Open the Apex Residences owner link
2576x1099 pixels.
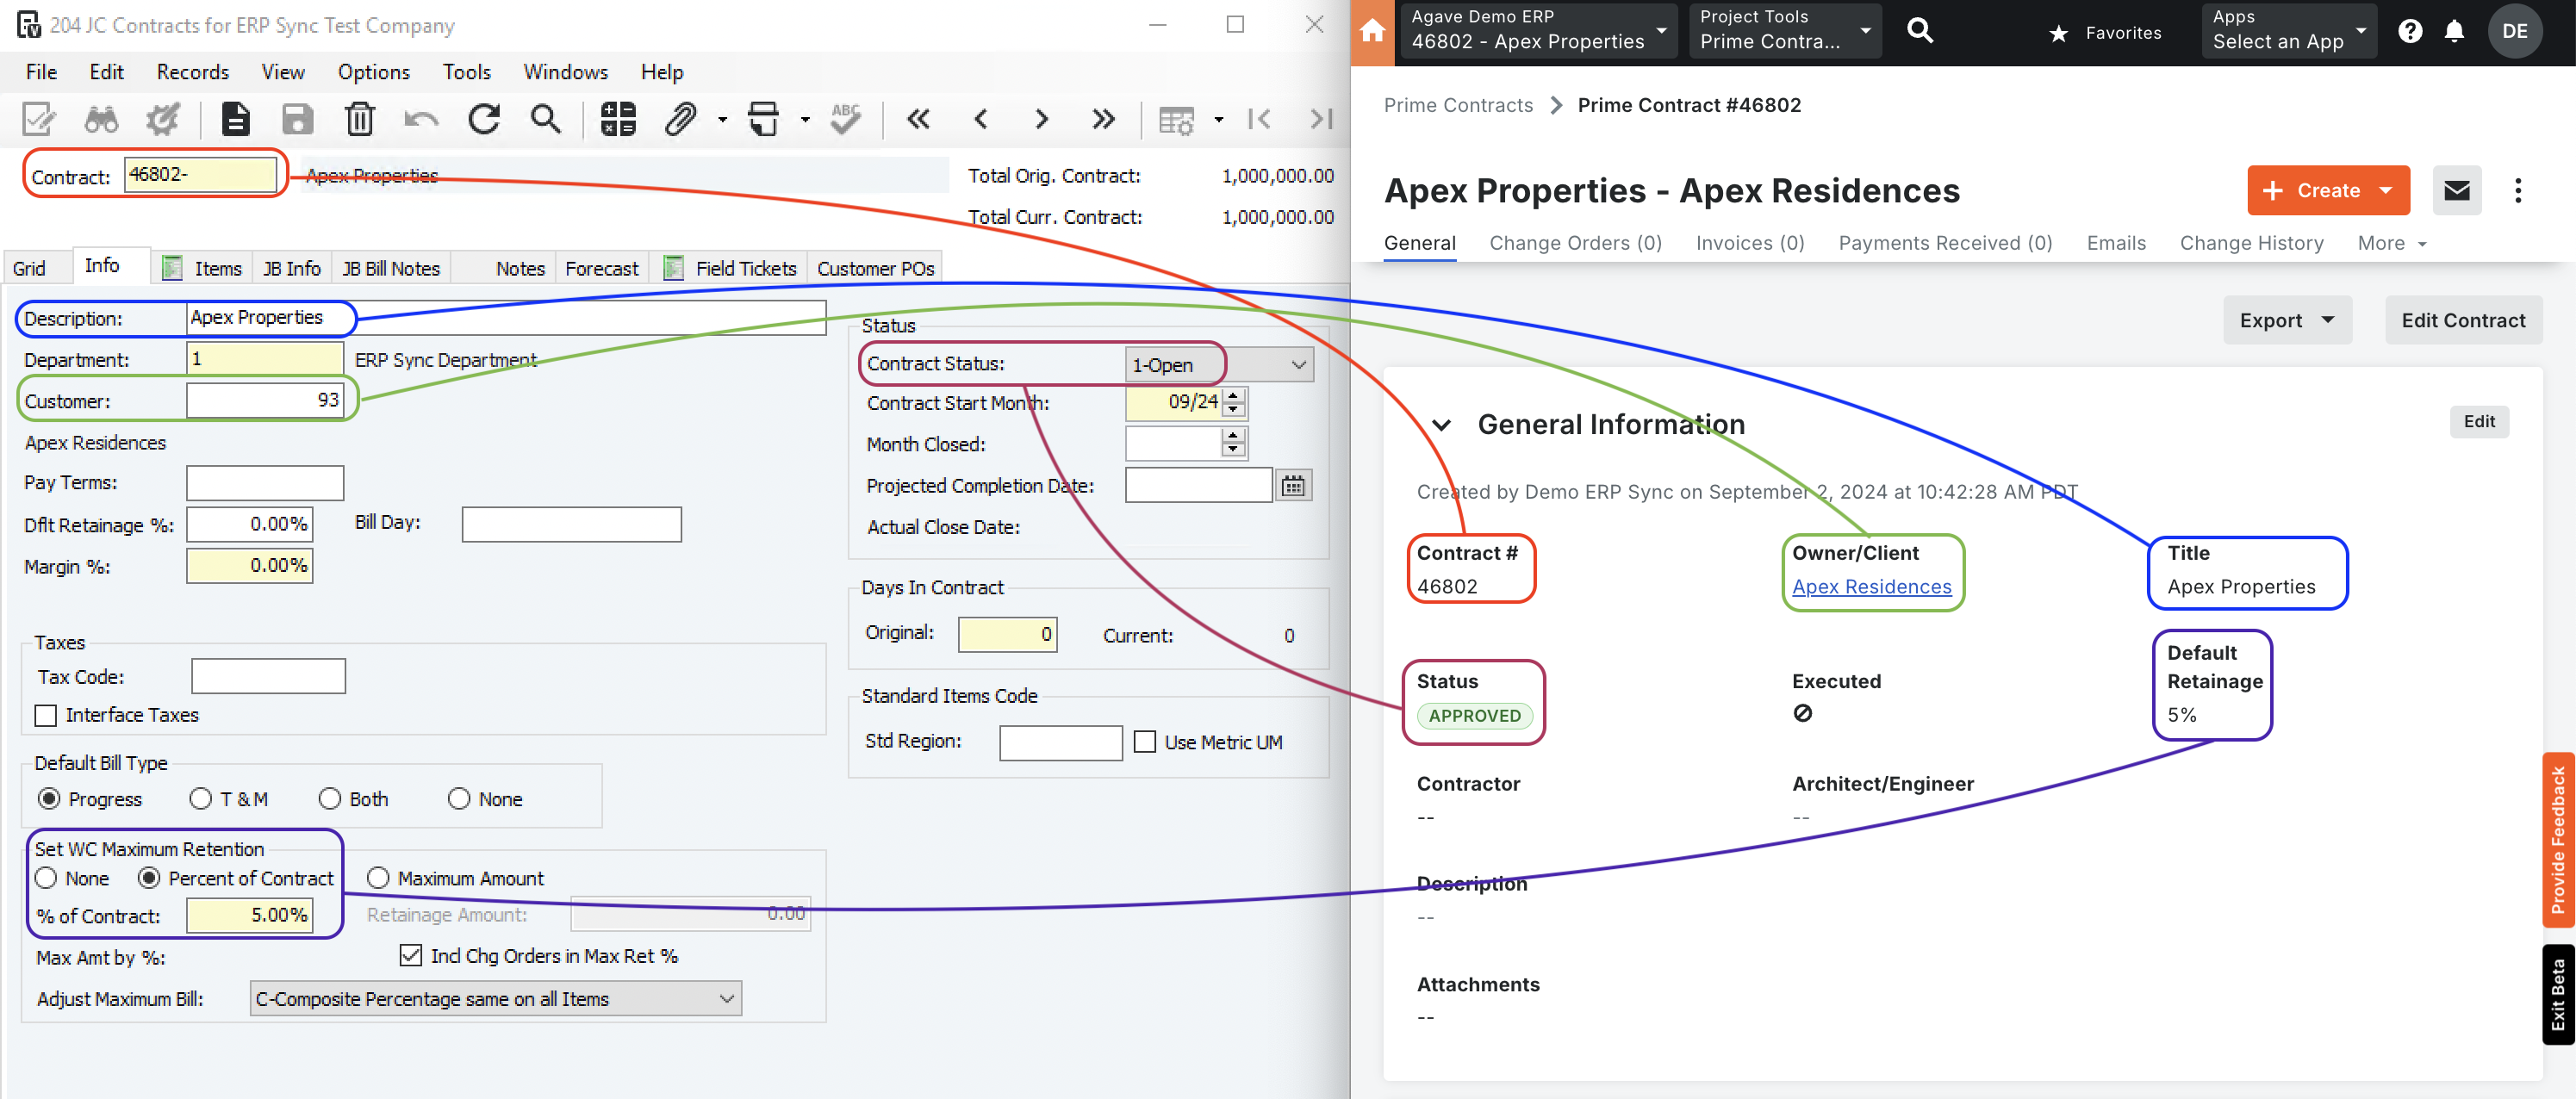(x=1871, y=587)
